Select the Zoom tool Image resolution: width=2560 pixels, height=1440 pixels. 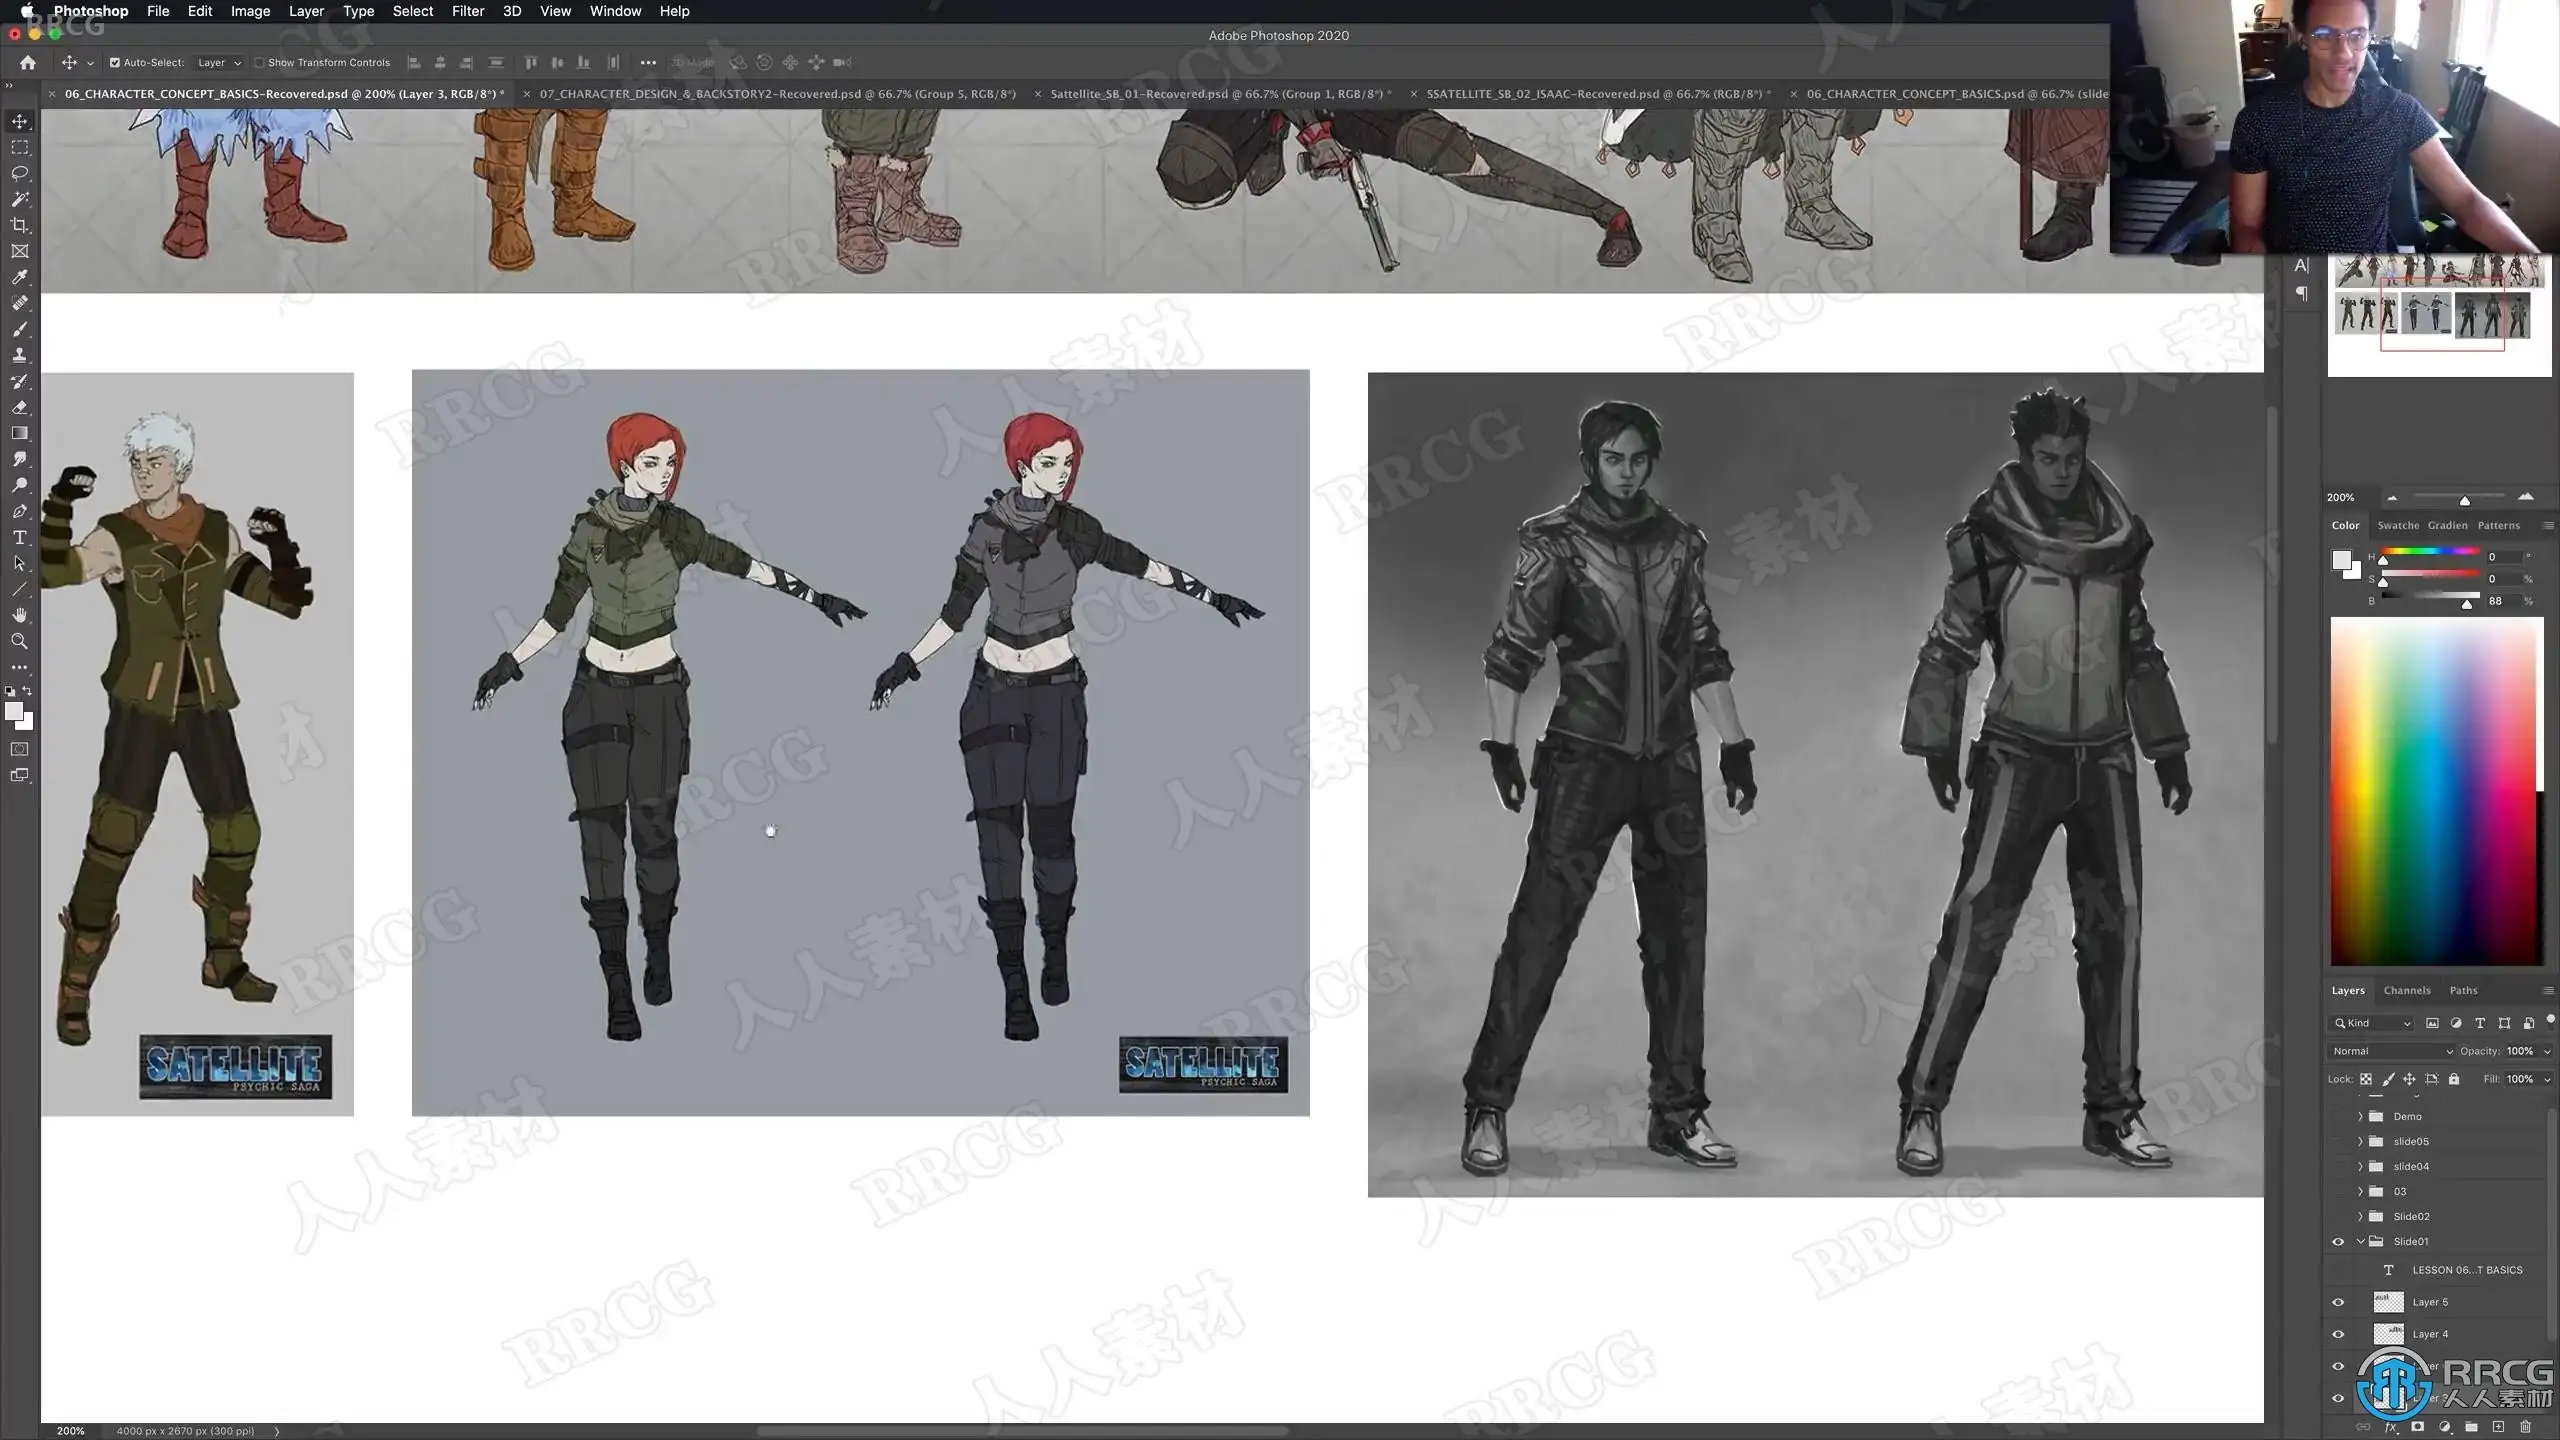[19, 641]
